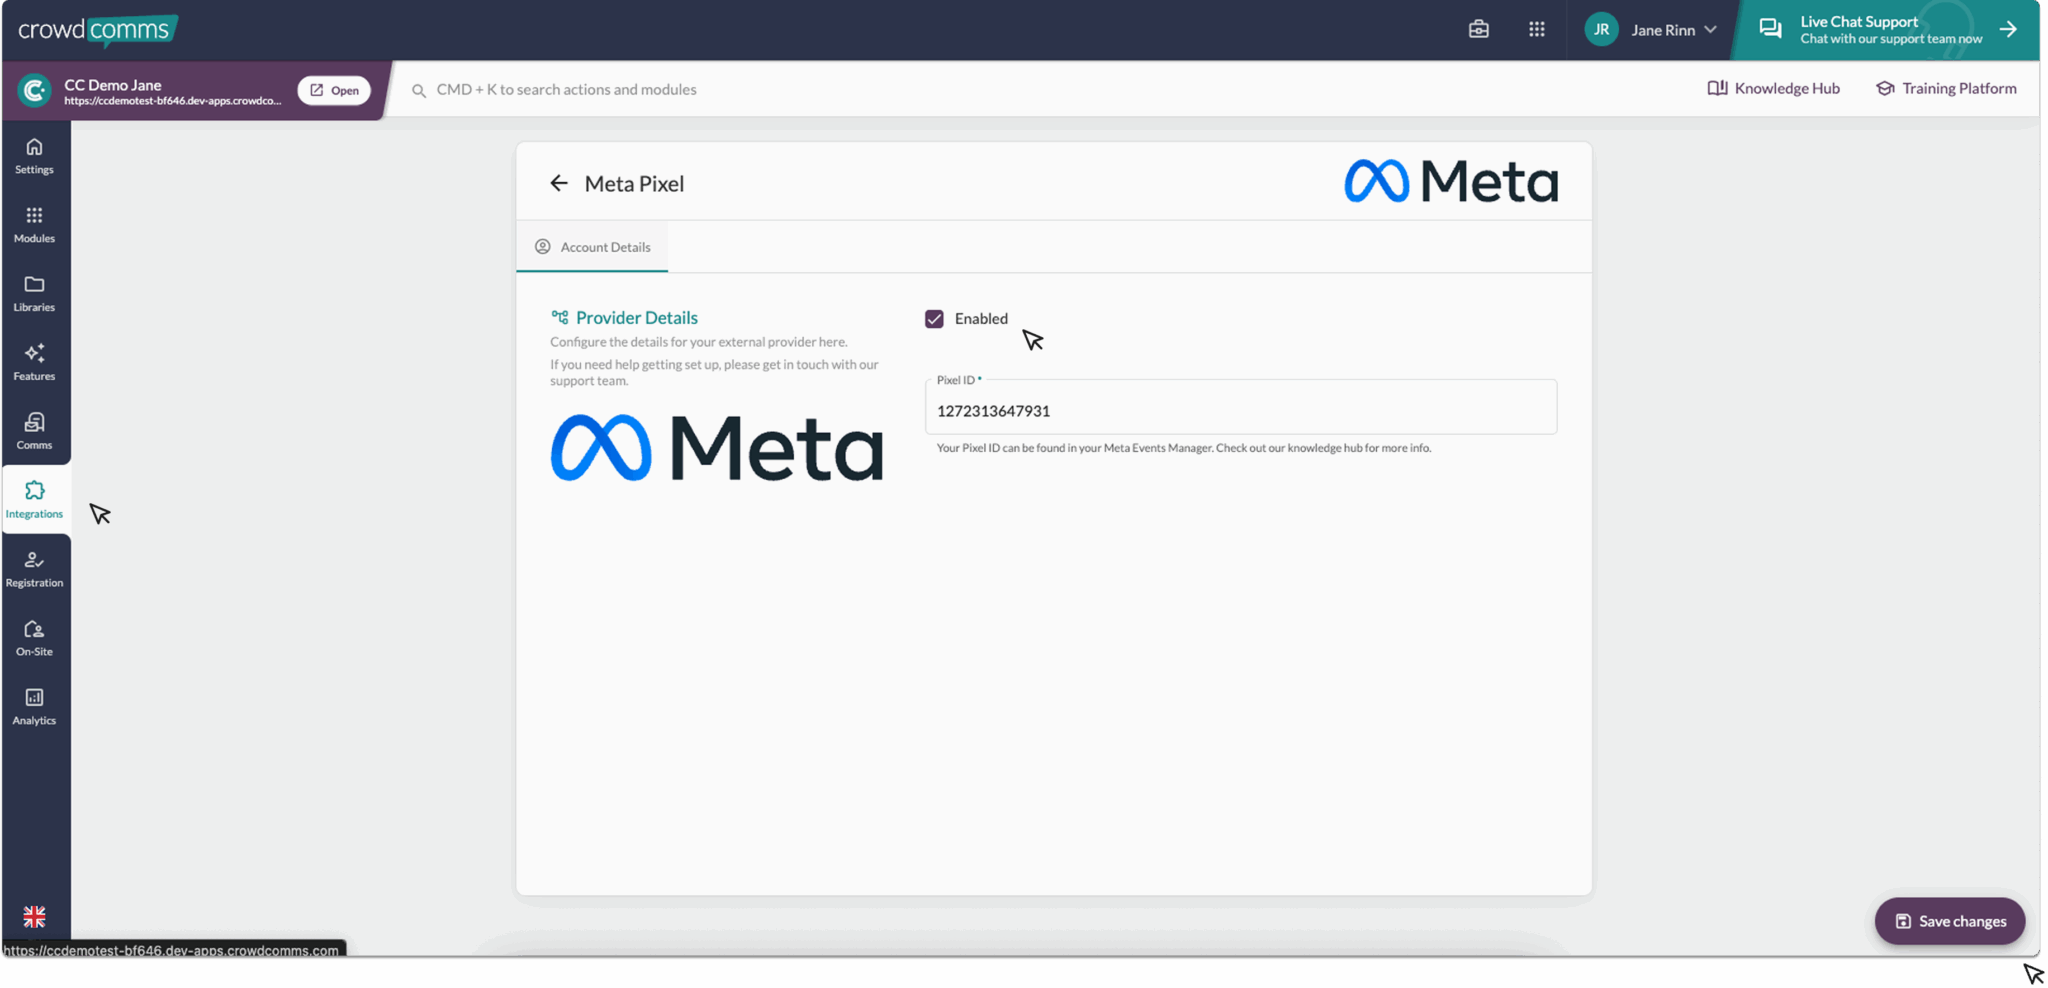Open the Settings sidebar section

(34, 156)
